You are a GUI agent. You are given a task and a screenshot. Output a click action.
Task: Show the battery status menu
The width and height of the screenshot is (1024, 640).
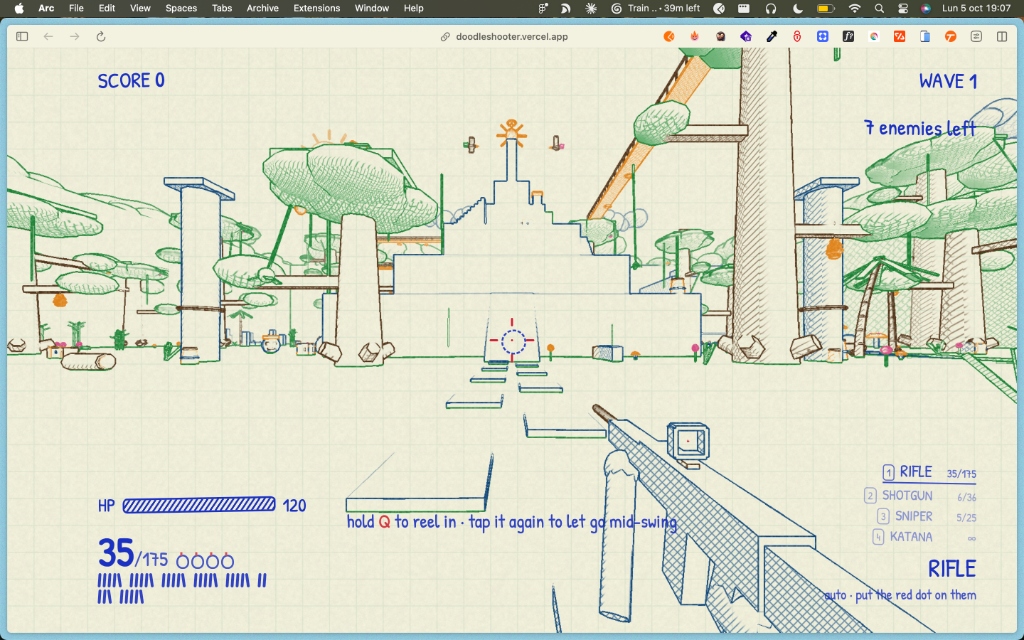pos(825,8)
